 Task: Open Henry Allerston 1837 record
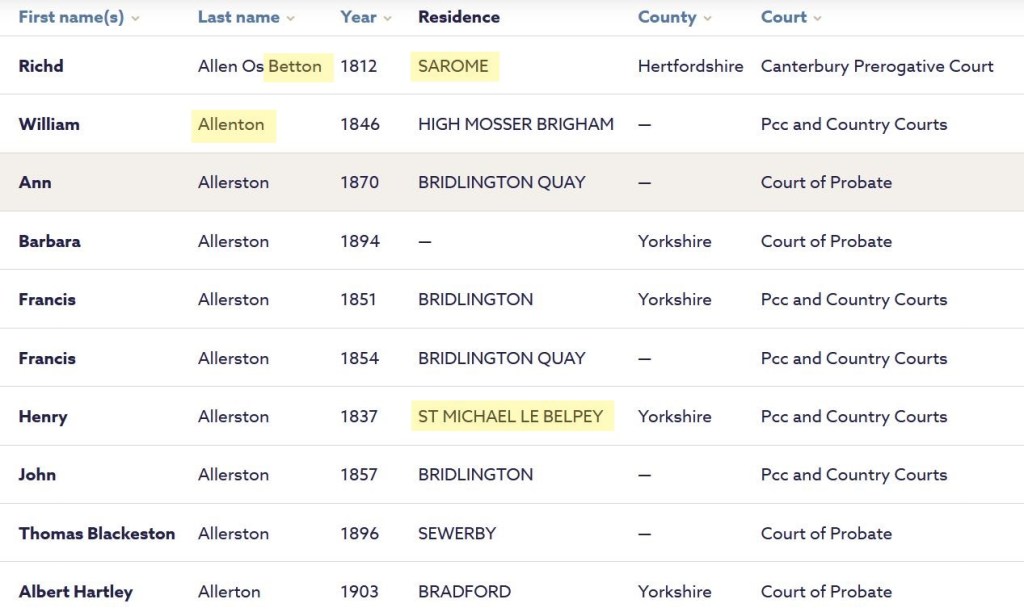[x=43, y=416]
